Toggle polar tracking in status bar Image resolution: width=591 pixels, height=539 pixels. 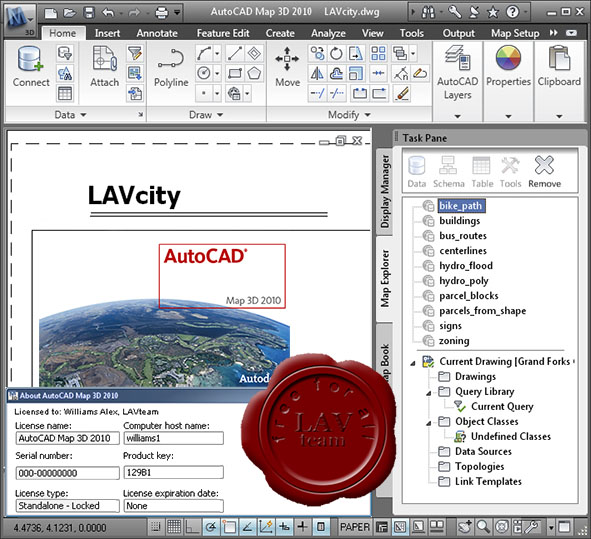(210, 527)
